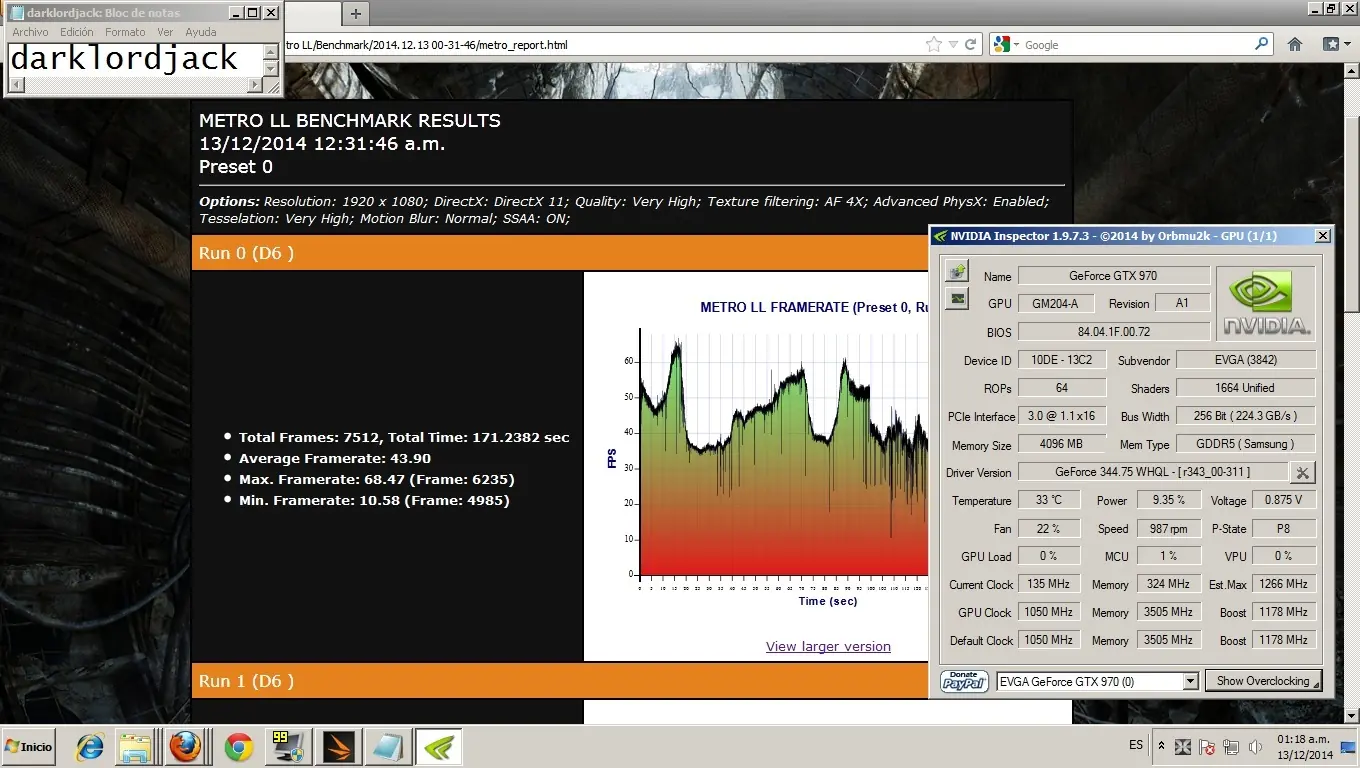
Task: Click the Total Frames: 7512 line
Action: click(404, 437)
